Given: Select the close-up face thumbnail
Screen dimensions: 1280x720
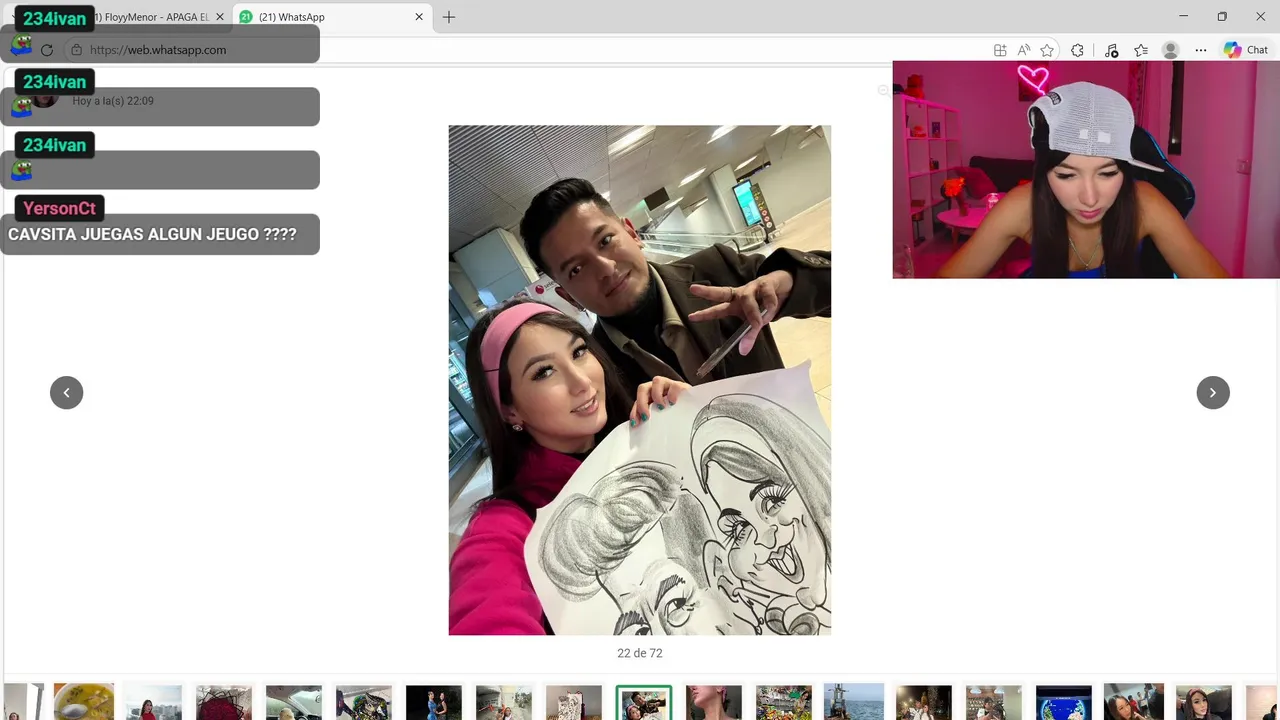Looking at the screenshot, I should (x=714, y=702).
